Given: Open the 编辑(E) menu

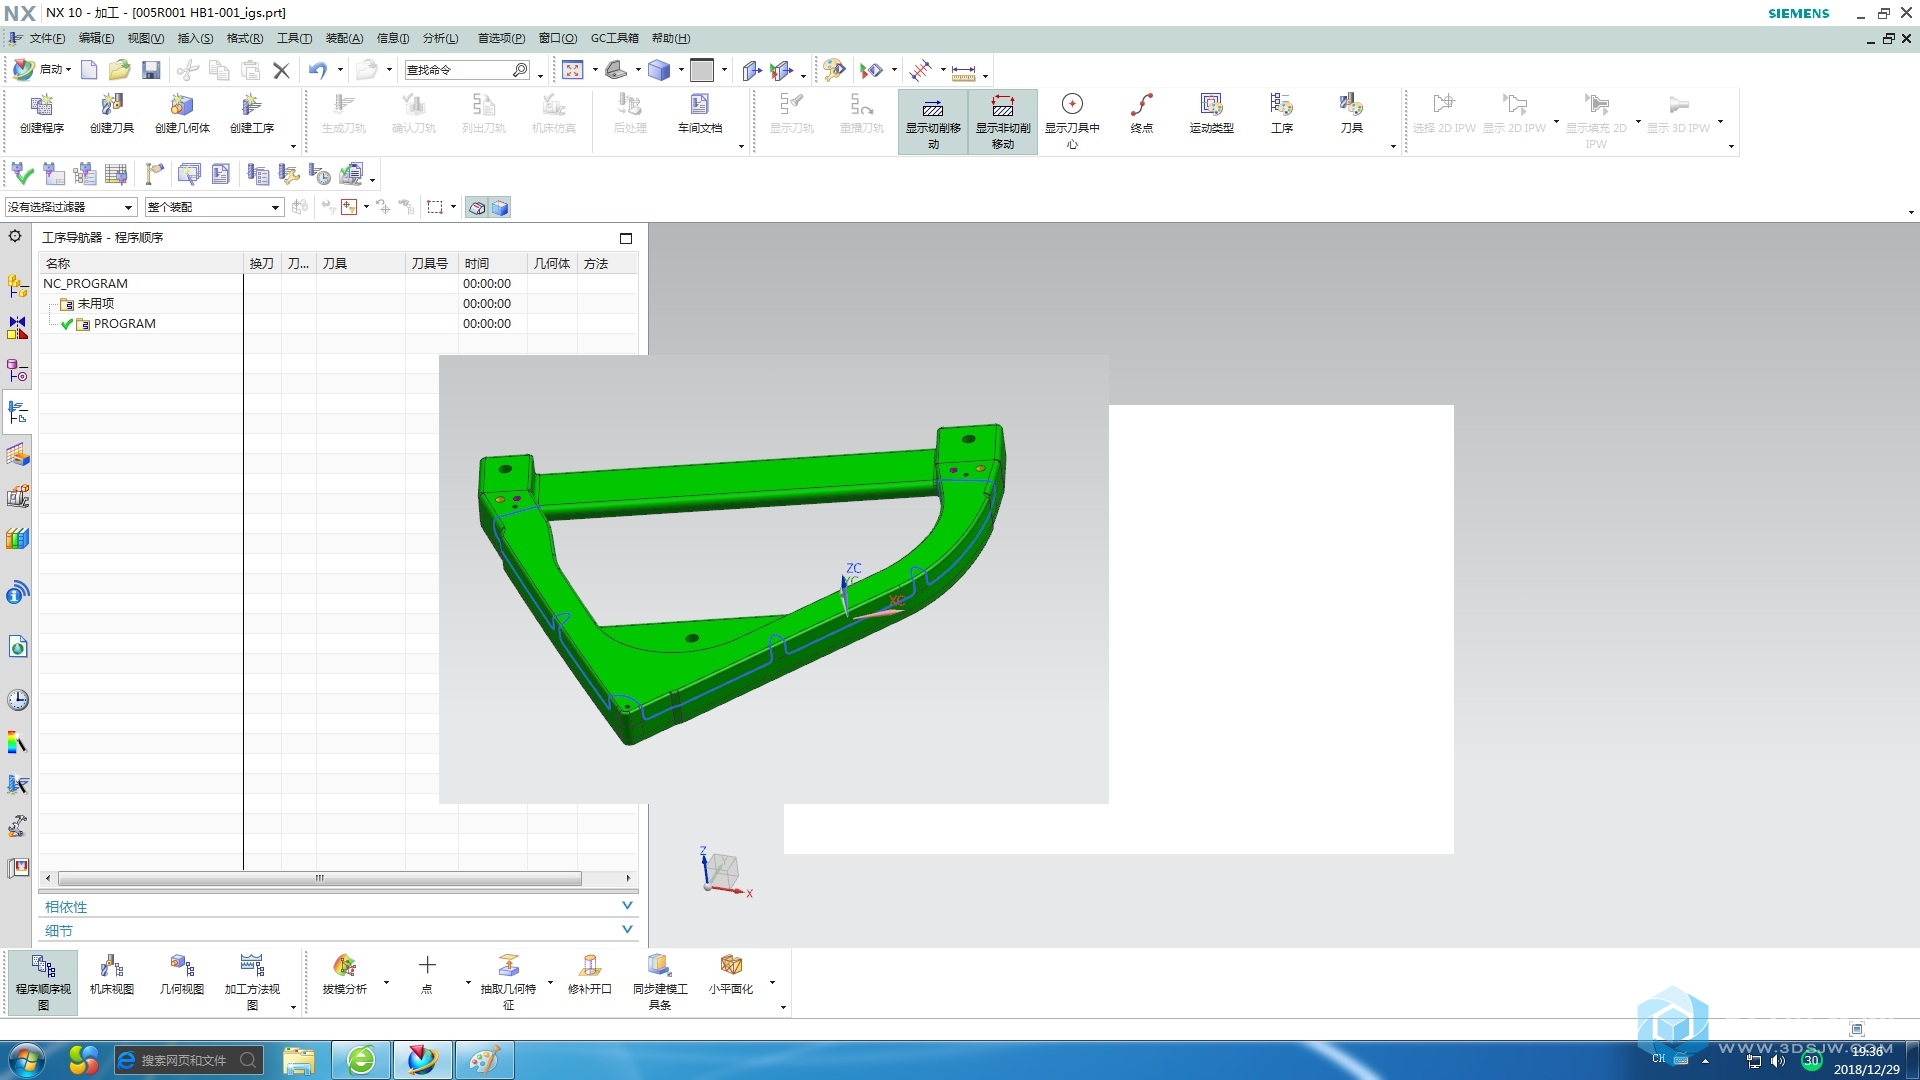Looking at the screenshot, I should (96, 38).
